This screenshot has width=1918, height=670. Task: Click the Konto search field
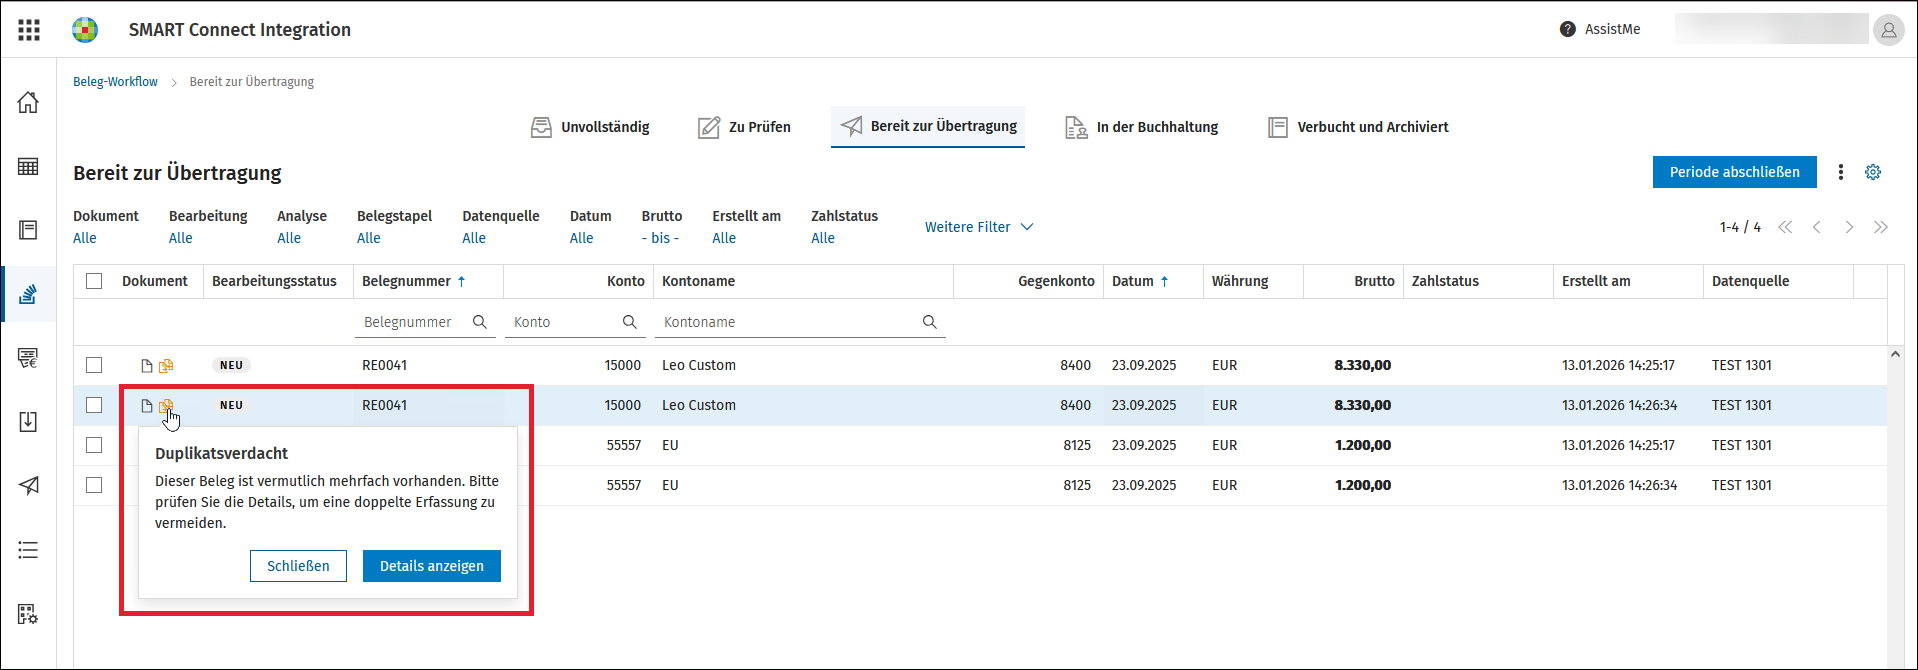(575, 322)
